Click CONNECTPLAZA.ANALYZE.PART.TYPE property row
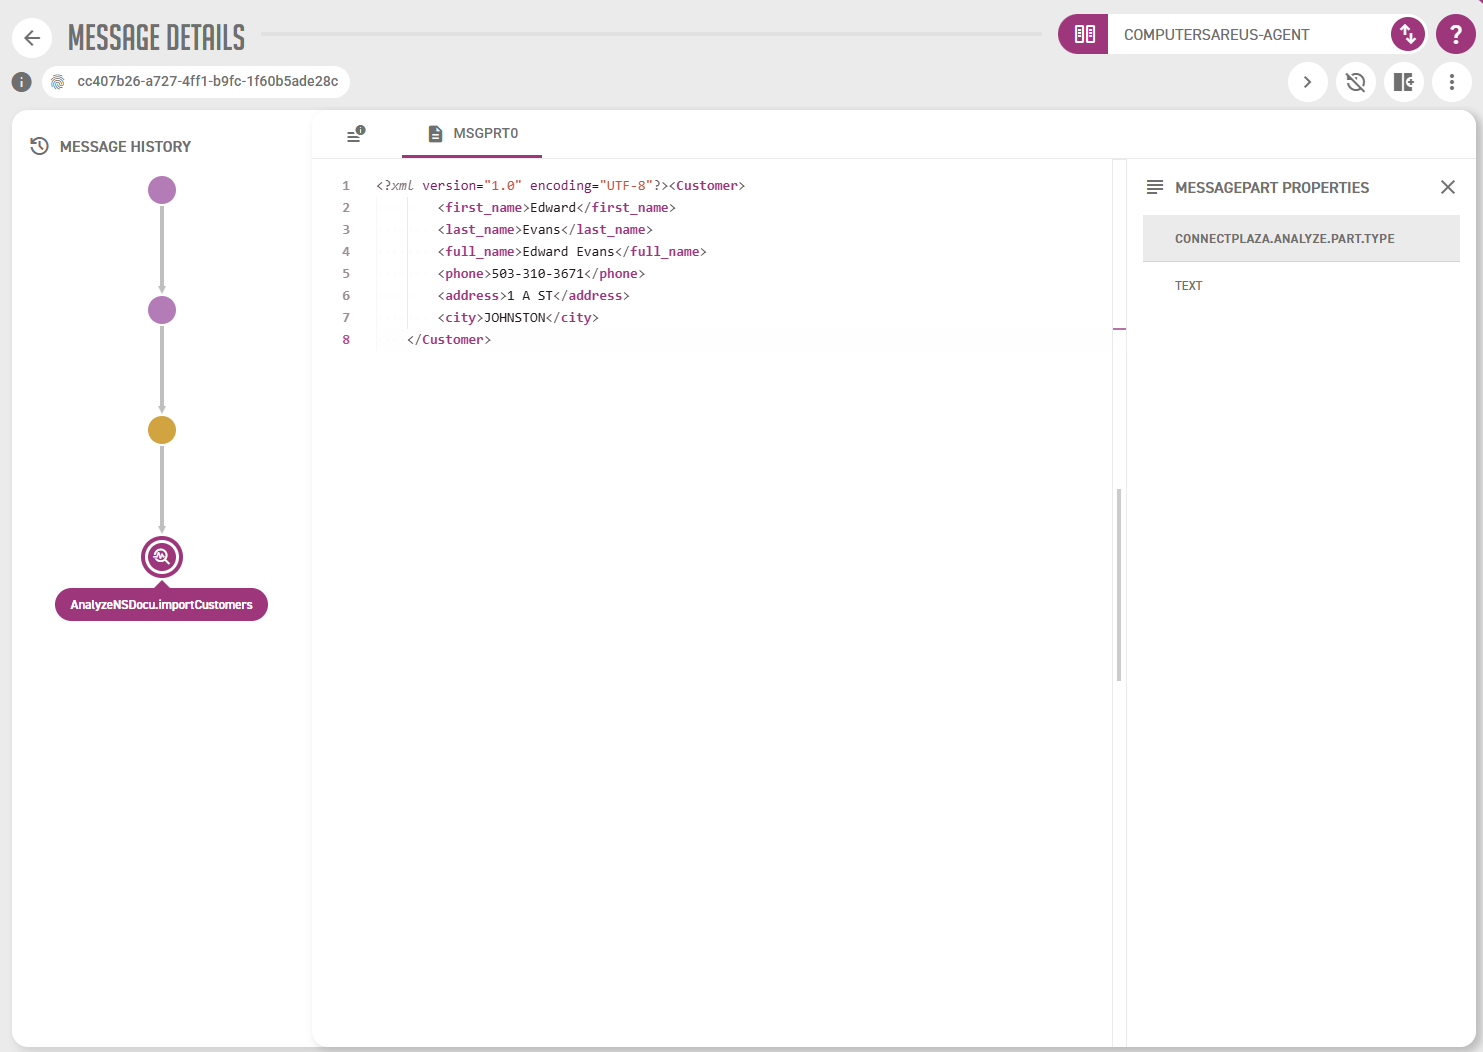The height and width of the screenshot is (1052, 1483). tap(1301, 238)
